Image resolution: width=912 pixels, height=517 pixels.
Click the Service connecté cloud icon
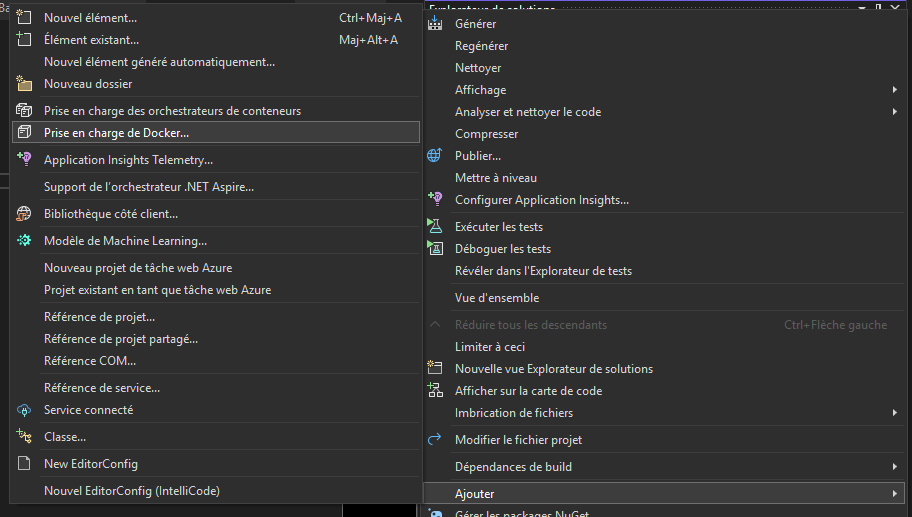(24, 410)
